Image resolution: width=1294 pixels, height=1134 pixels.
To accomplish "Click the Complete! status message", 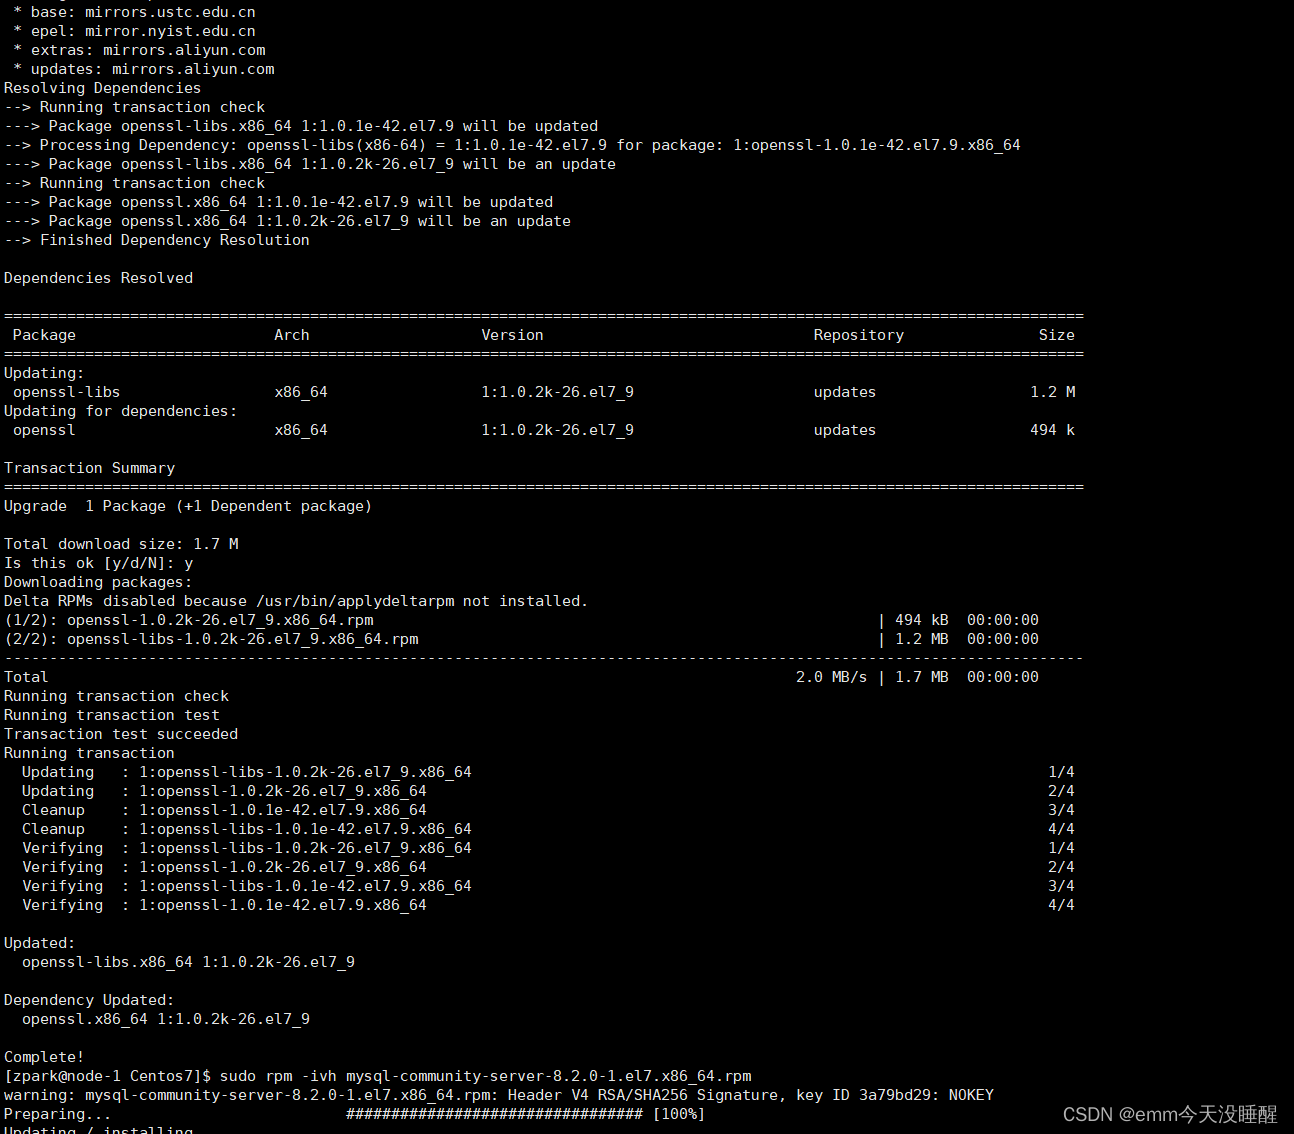I will (43, 1056).
